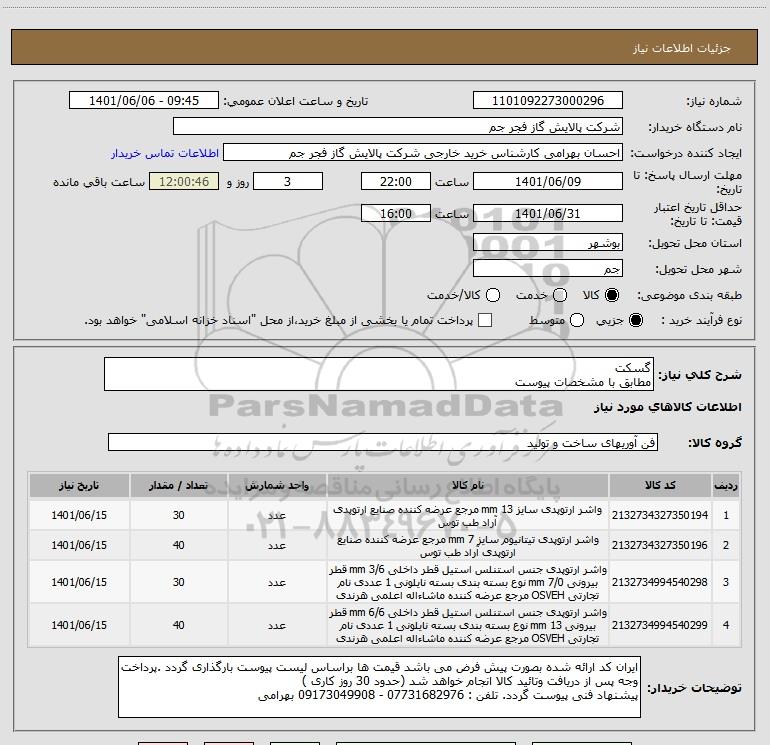Click need date 1401/06/15 in row 4

(79, 625)
